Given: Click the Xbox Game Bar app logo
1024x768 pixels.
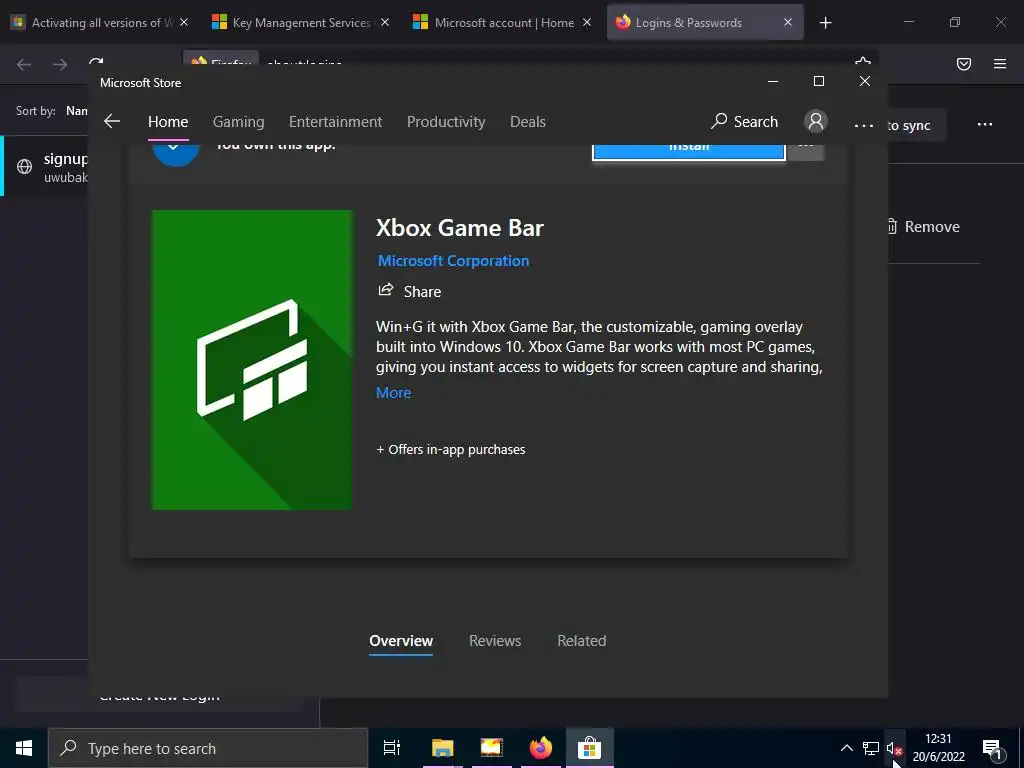Looking at the screenshot, I should point(252,360).
